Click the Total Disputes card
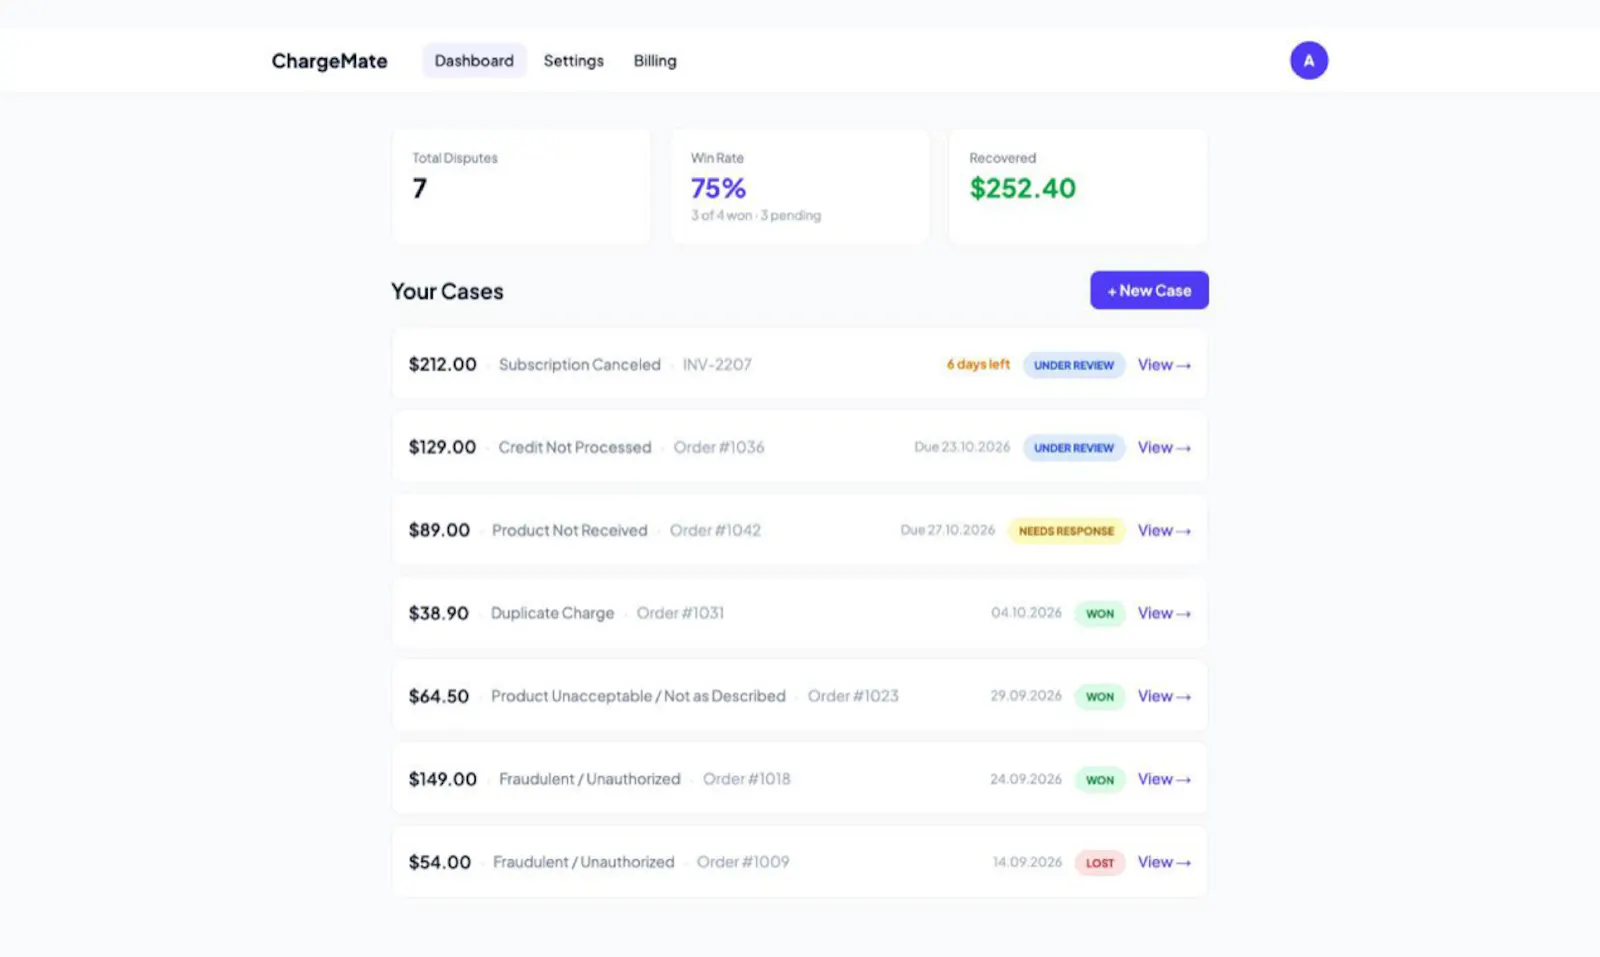This screenshot has width=1600, height=957. (521, 186)
